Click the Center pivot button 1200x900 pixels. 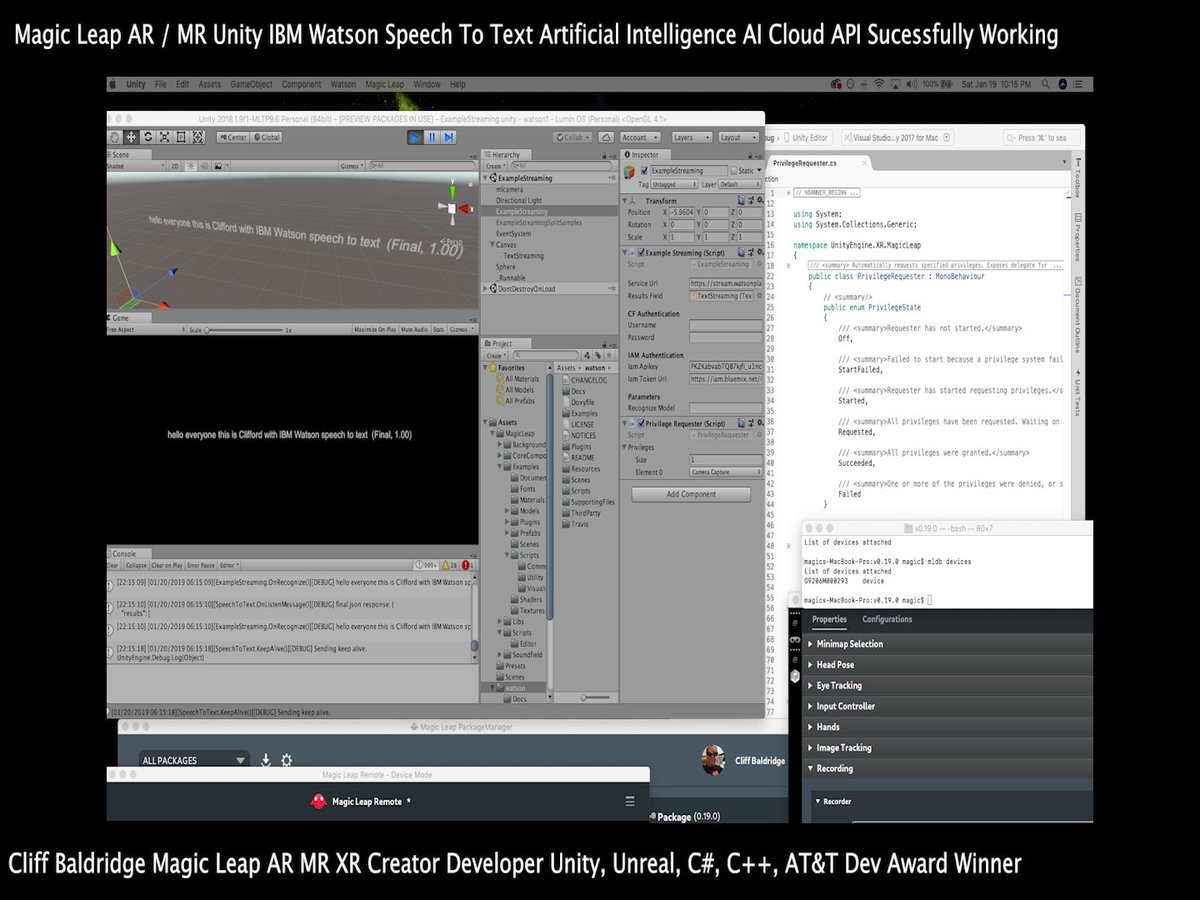pos(234,137)
